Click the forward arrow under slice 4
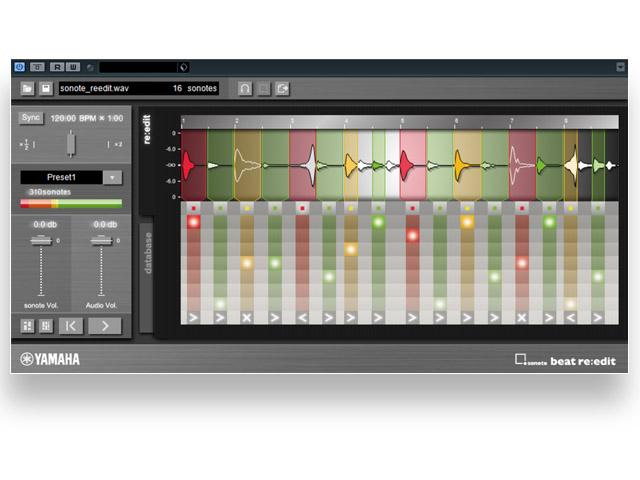This screenshot has height=480, width=640. [275, 318]
